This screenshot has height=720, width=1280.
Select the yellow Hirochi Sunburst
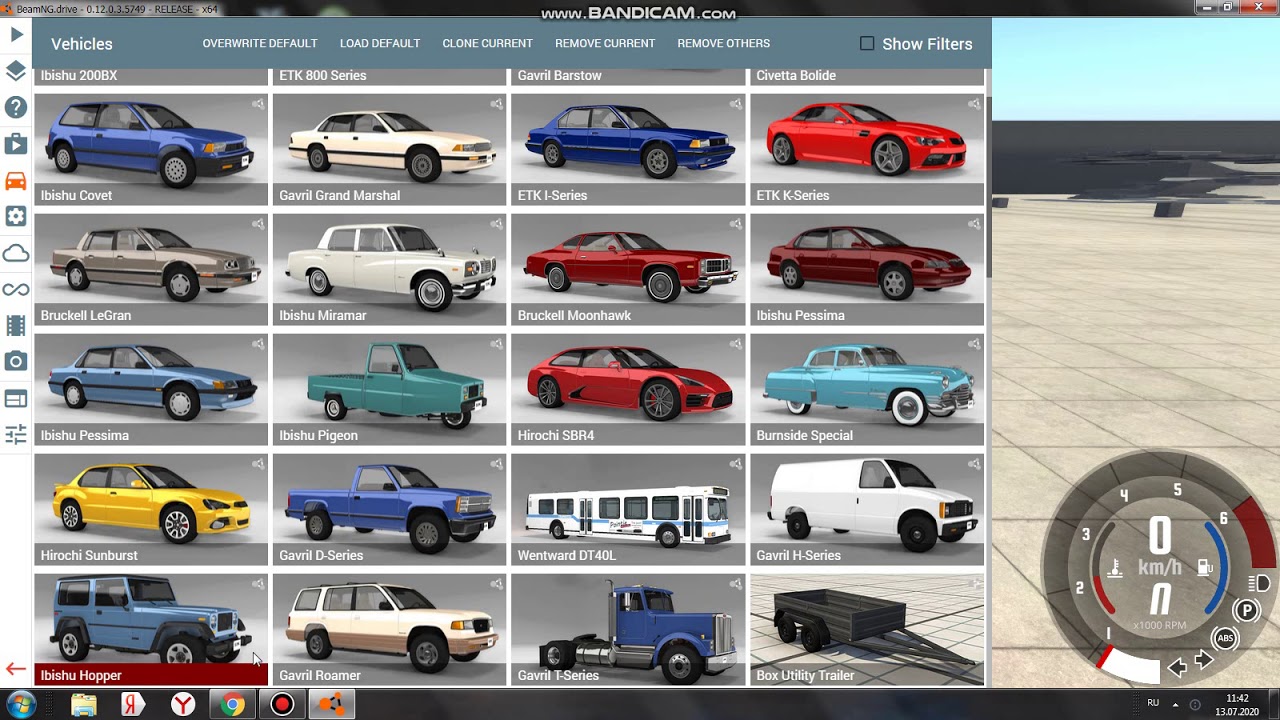(151, 510)
